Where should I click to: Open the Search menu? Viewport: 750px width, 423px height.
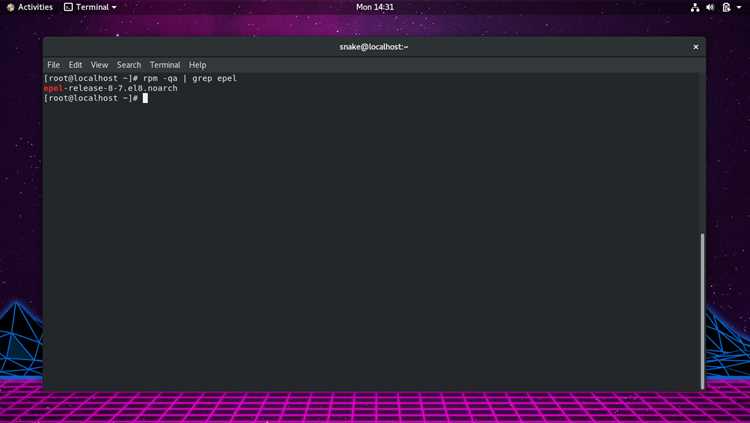(129, 65)
